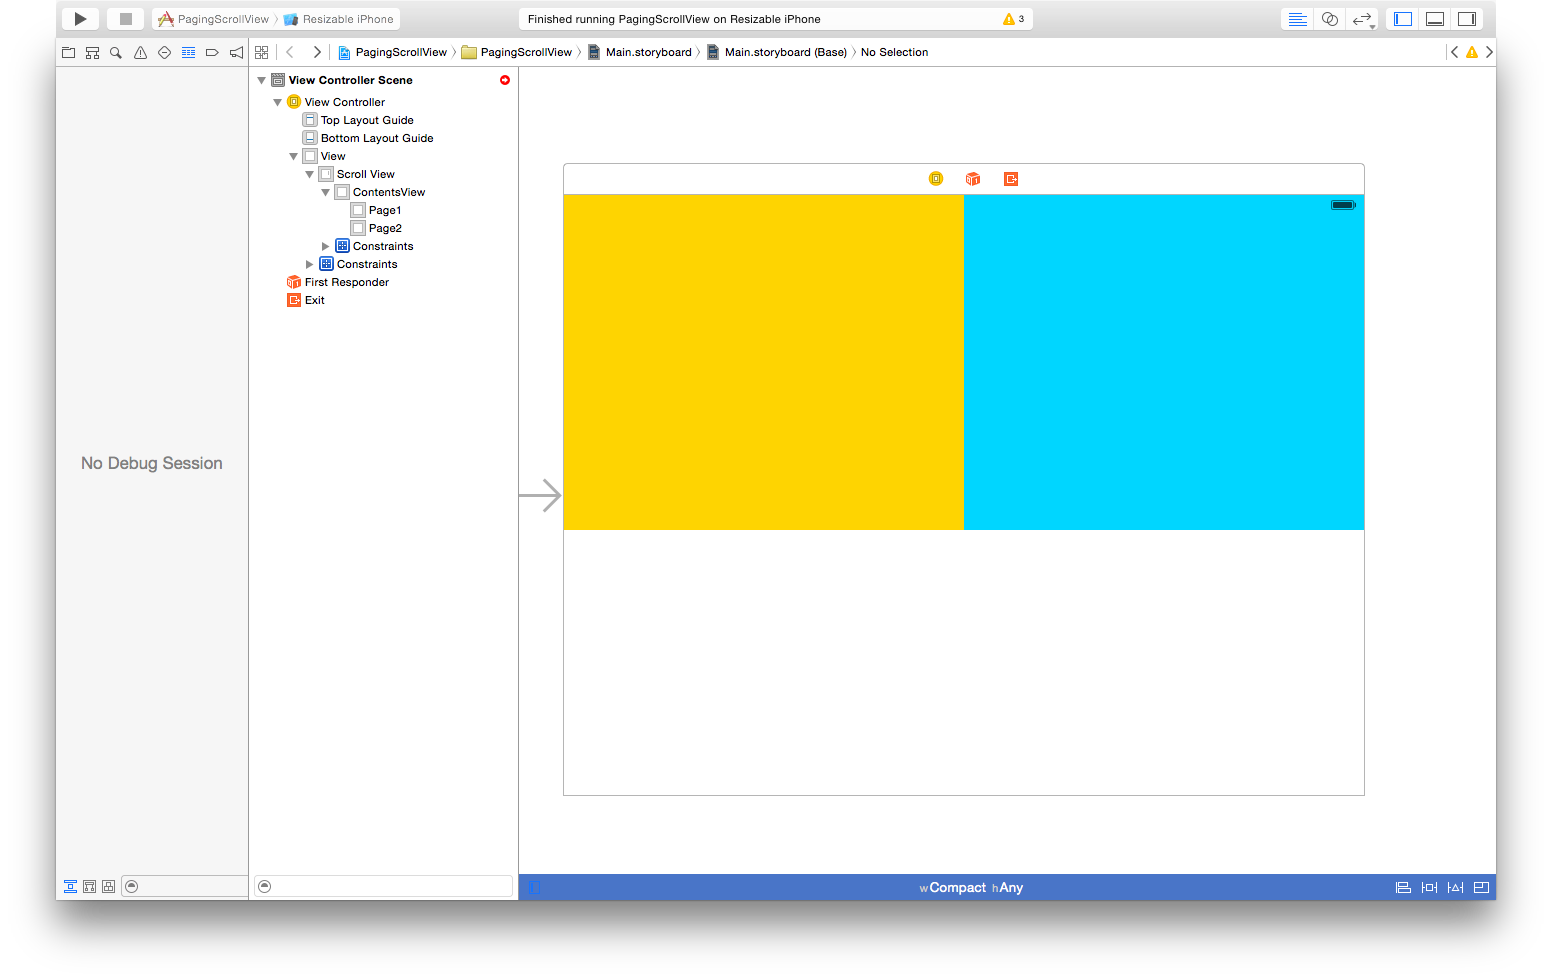Show the Symbol navigator
The height and width of the screenshot is (980, 1552).
point(92,52)
